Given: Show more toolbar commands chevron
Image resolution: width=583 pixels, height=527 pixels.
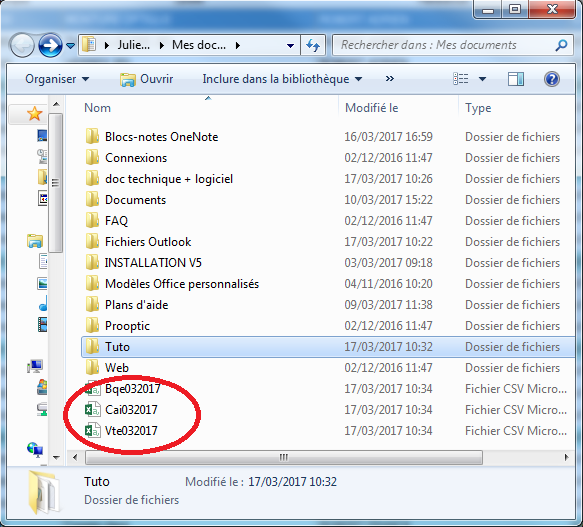Looking at the screenshot, I should (x=389, y=78).
